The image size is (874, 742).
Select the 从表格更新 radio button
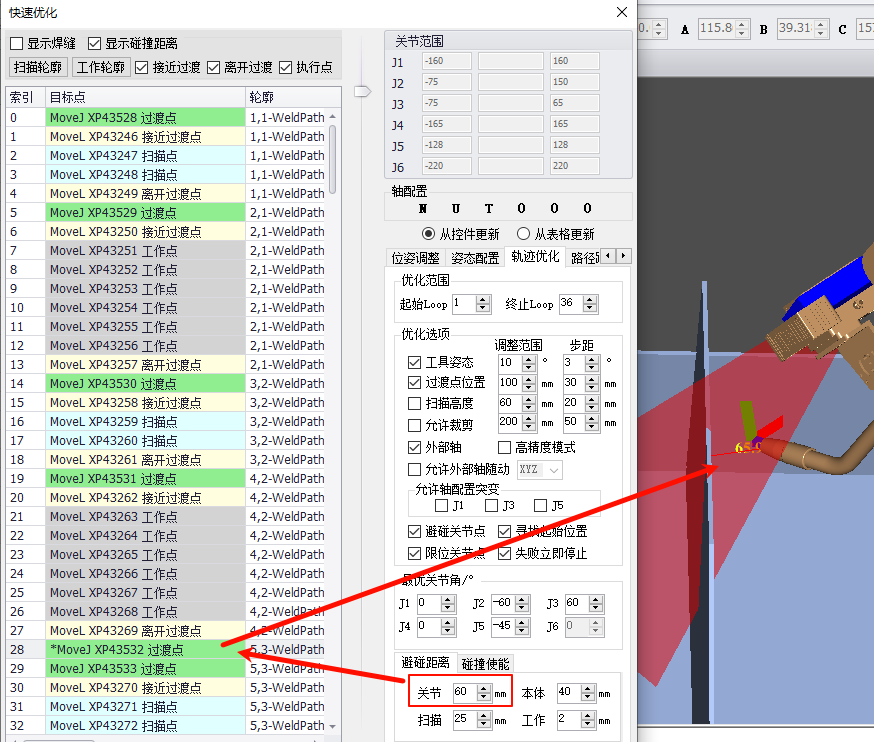point(523,234)
